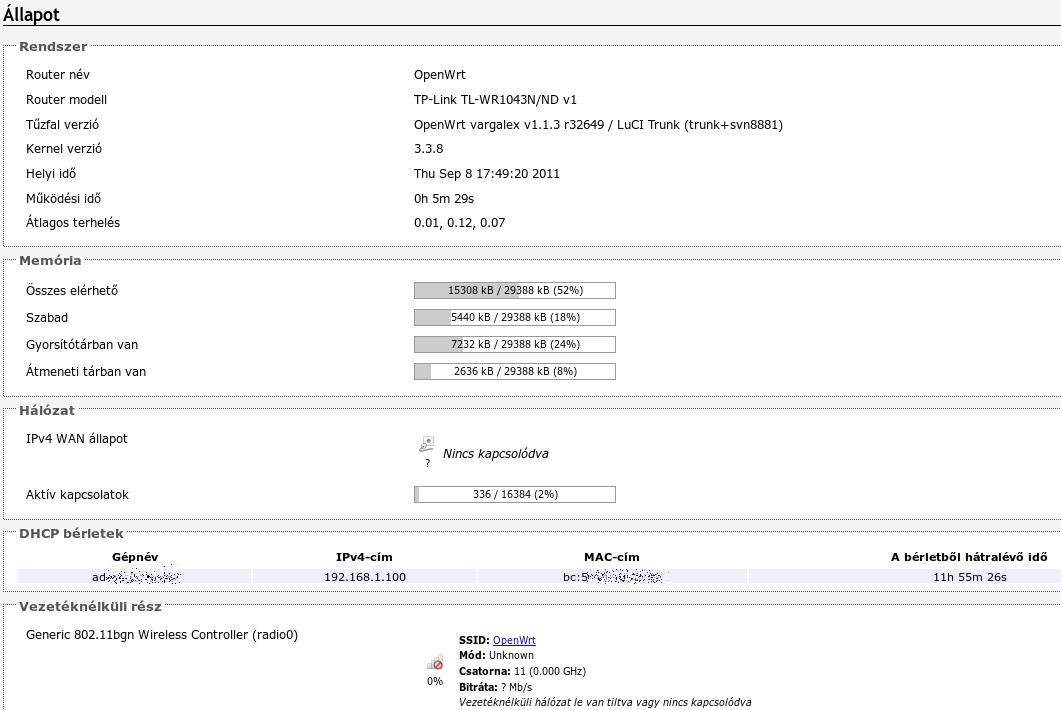Click the wireless disabled signal icon

(435, 662)
